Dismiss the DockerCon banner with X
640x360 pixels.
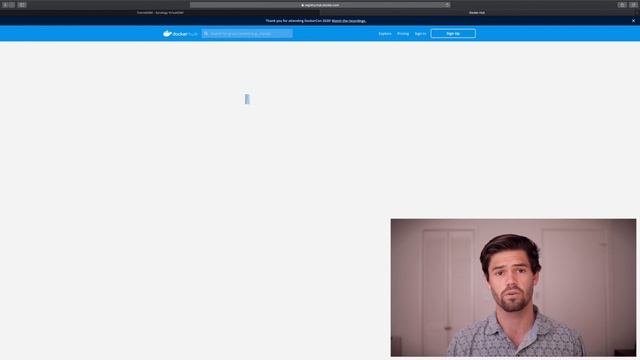633,21
